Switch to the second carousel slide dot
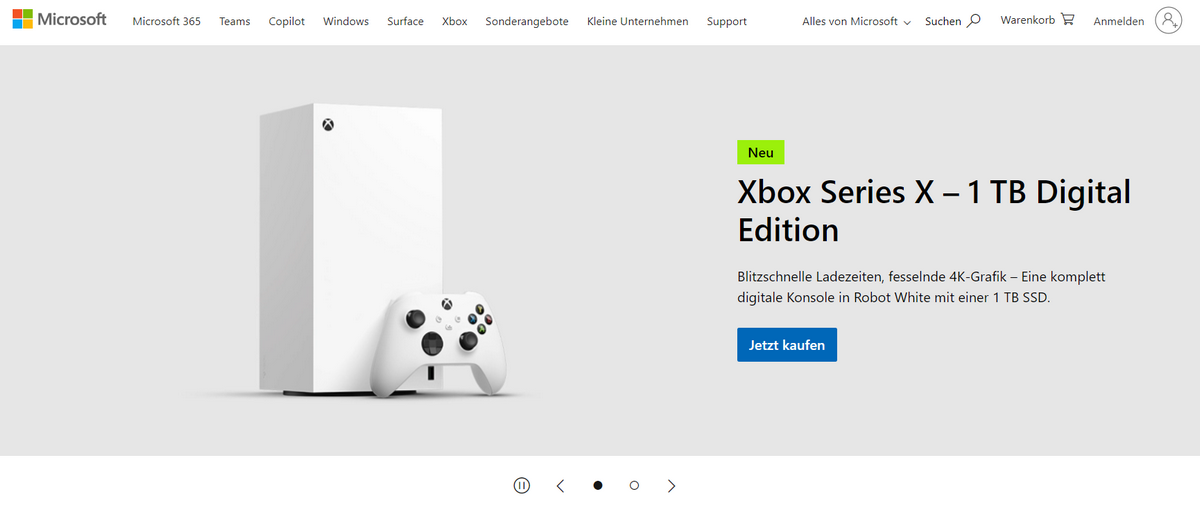 [x=634, y=485]
